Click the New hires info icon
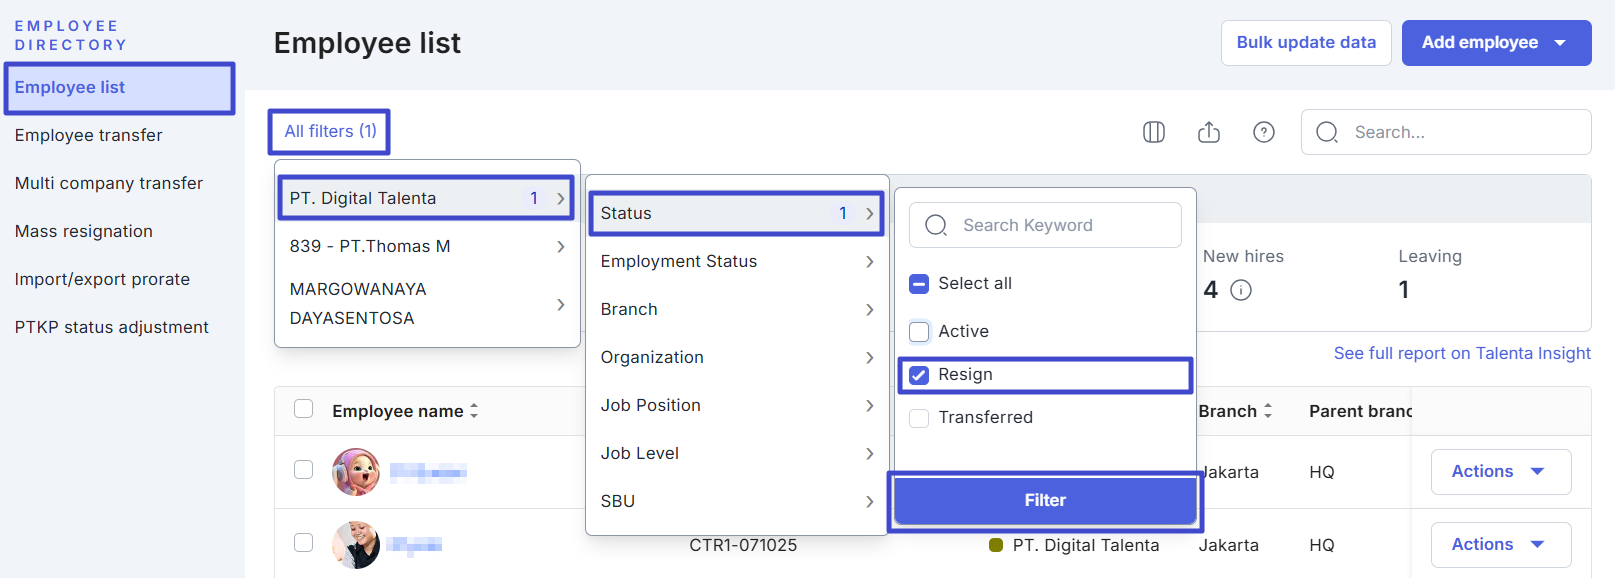The height and width of the screenshot is (578, 1615). pos(1241,290)
